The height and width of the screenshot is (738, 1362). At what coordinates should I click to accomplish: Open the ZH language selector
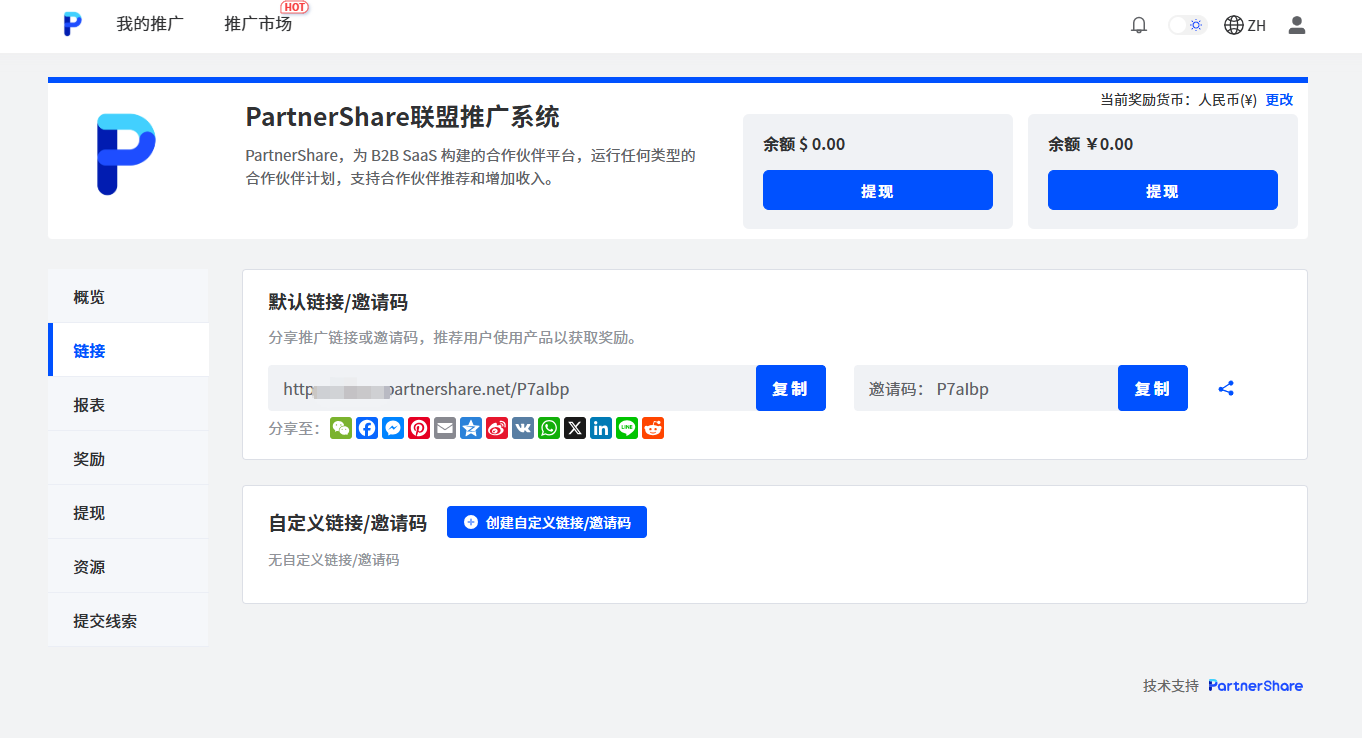1245,25
